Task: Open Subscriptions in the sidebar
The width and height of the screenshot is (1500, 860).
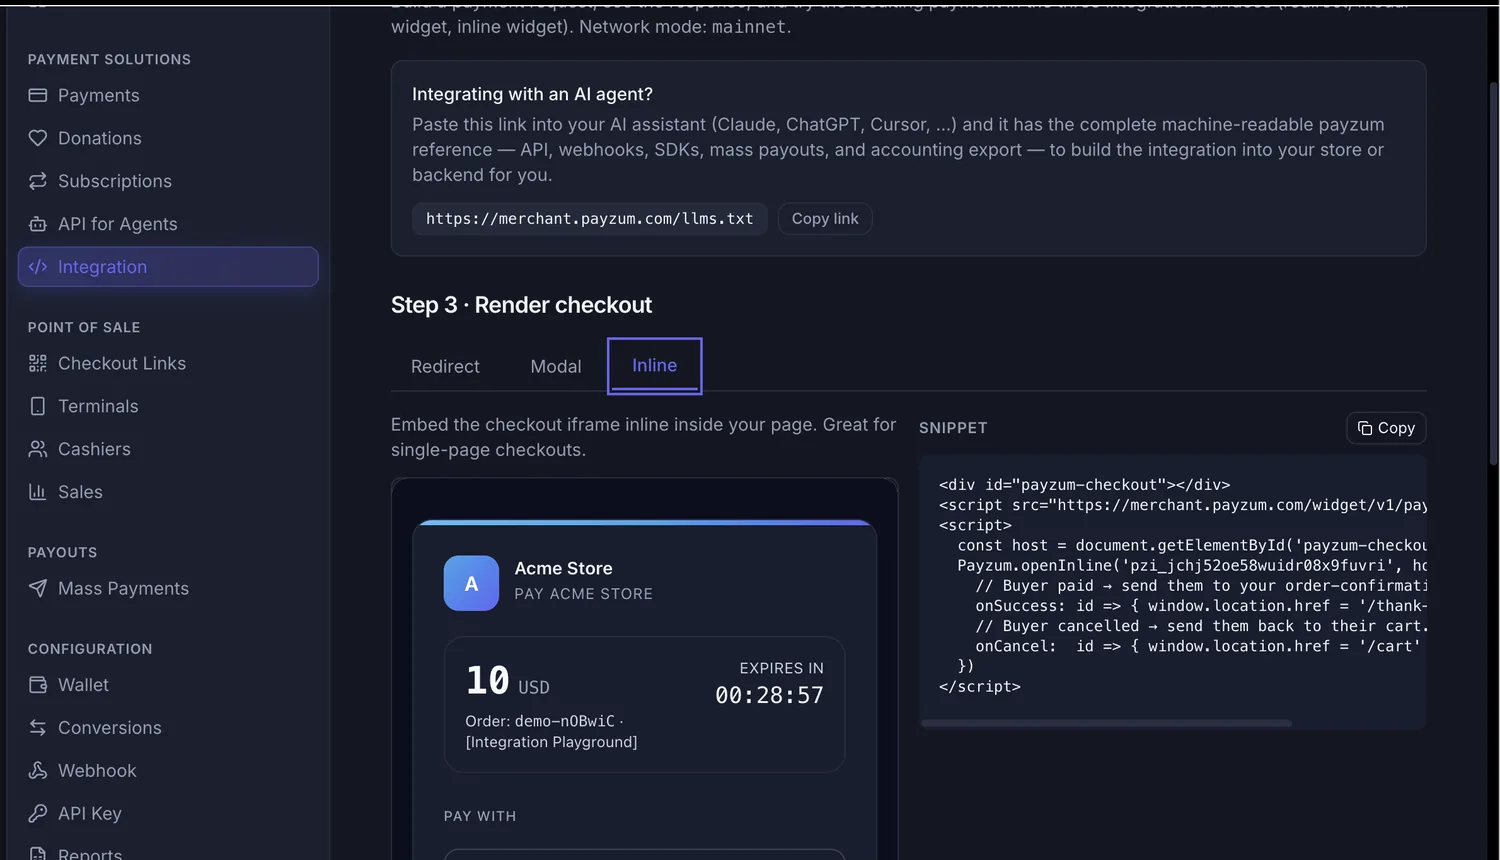Action: coord(168,181)
